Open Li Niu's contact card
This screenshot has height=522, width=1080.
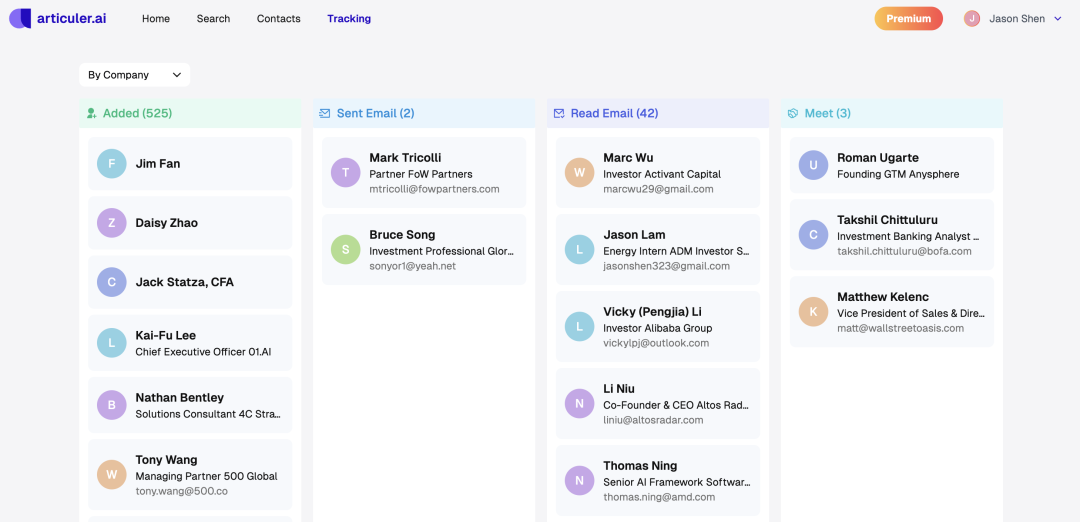(x=658, y=404)
